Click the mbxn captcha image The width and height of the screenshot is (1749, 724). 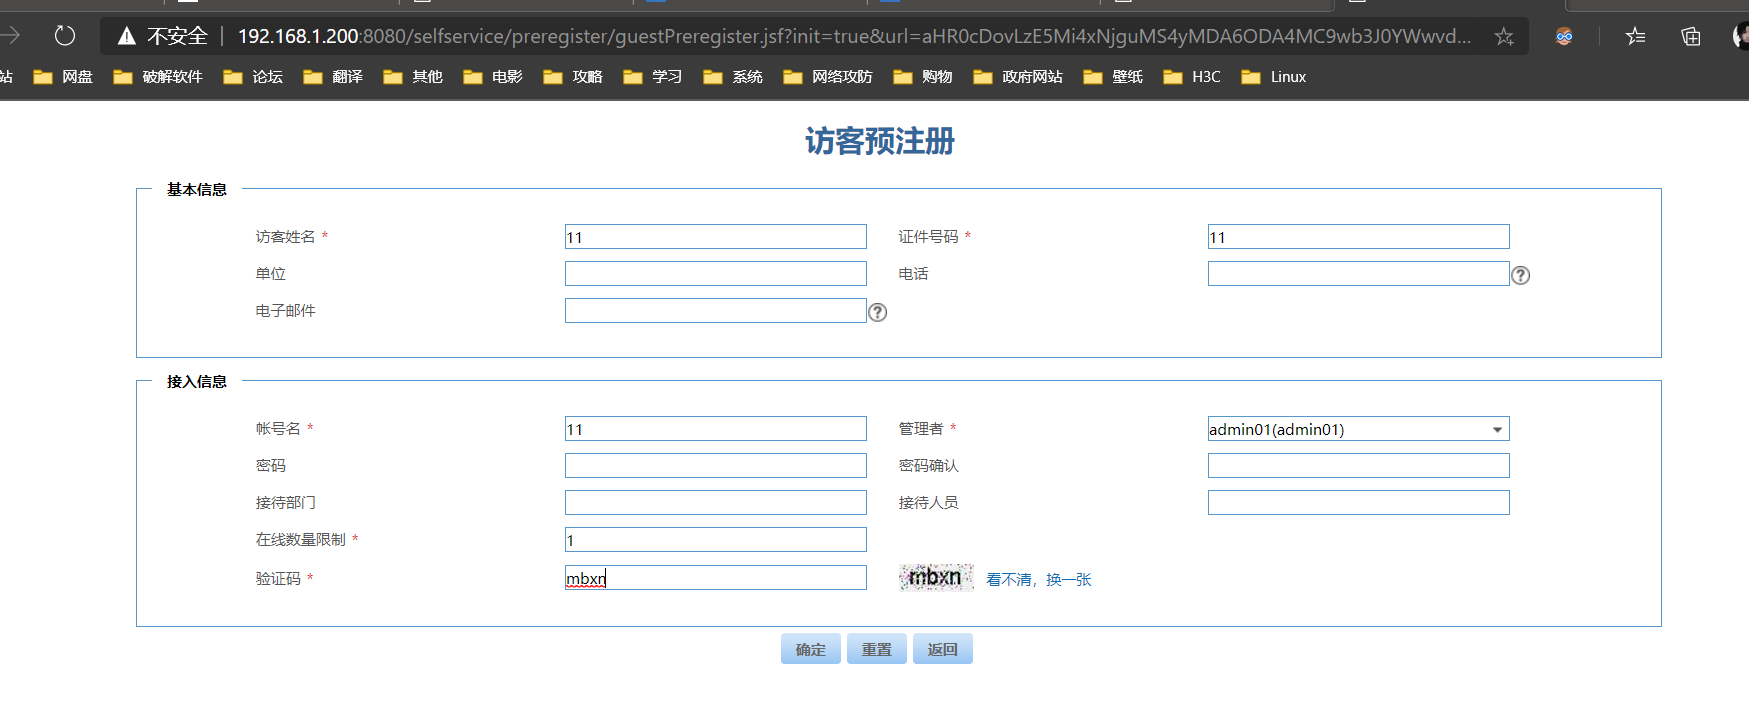936,577
